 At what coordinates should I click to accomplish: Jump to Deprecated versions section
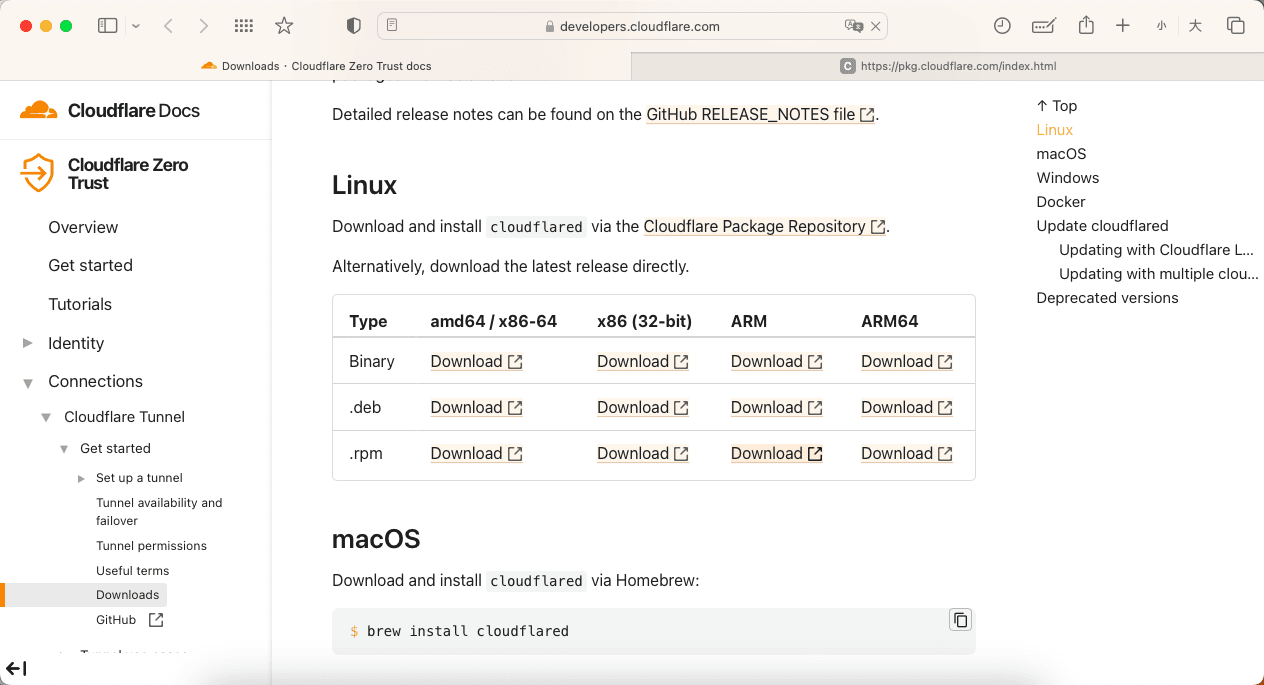coord(1108,298)
